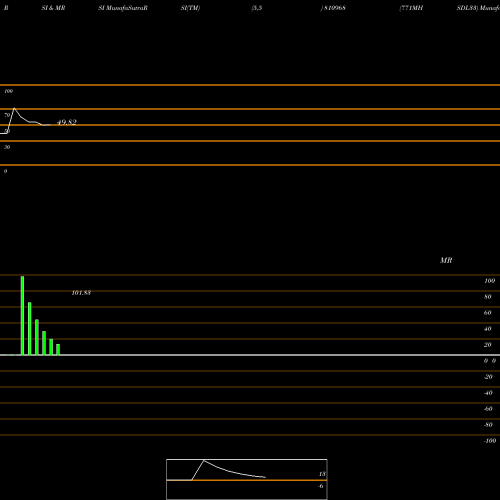The width and height of the screenshot is (500, 500).
Task: Click the ') 819968' header text
Action: tap(333, 8)
